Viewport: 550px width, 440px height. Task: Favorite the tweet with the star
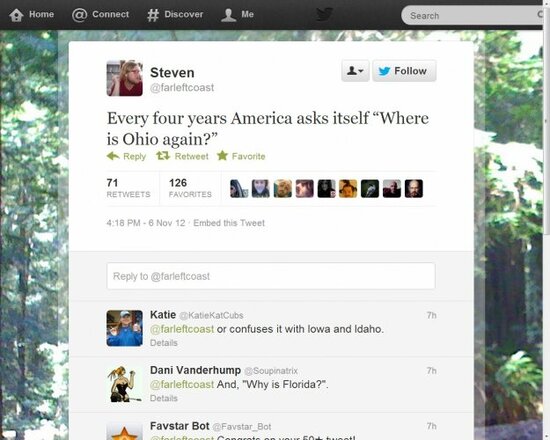click(241, 156)
